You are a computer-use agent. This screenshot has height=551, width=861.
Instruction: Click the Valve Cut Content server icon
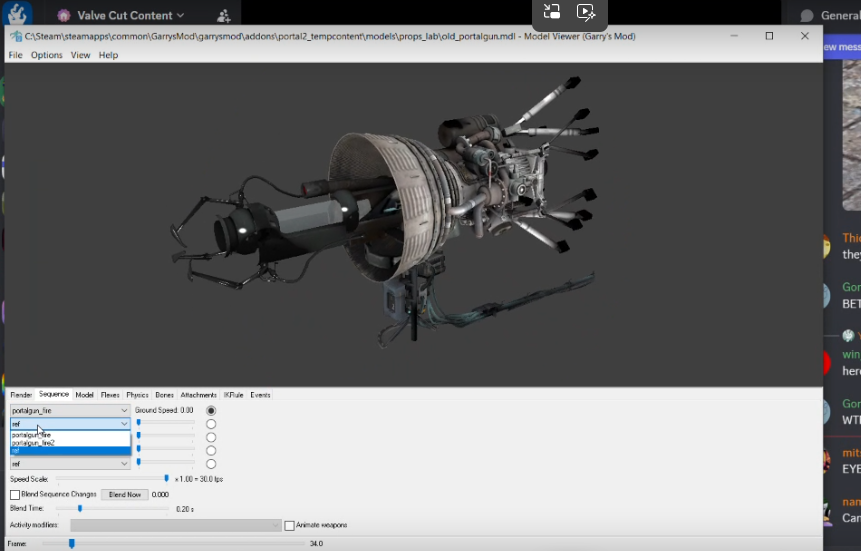tap(64, 15)
